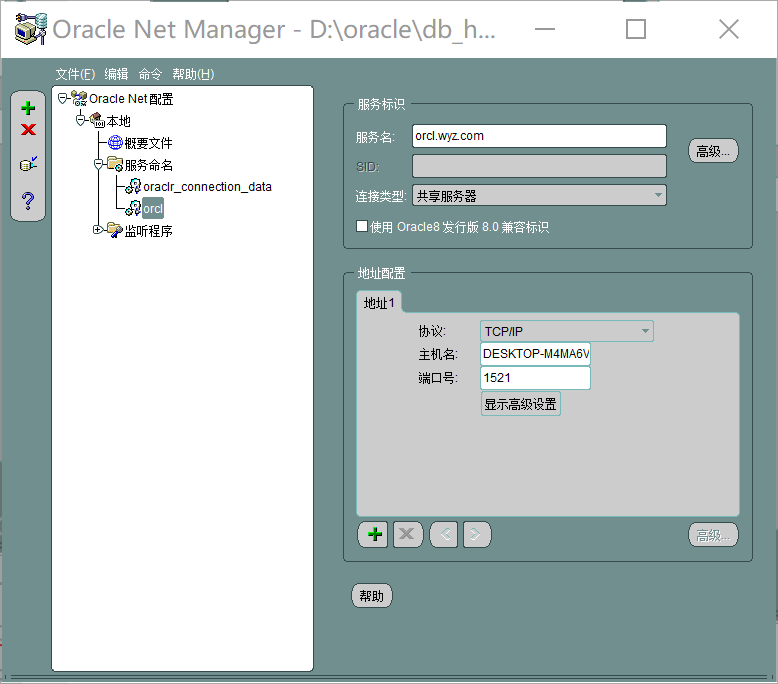This screenshot has height=684, width=778.
Task: Open the 连接类型 dropdown showing 共享服务器
Action: pos(539,195)
